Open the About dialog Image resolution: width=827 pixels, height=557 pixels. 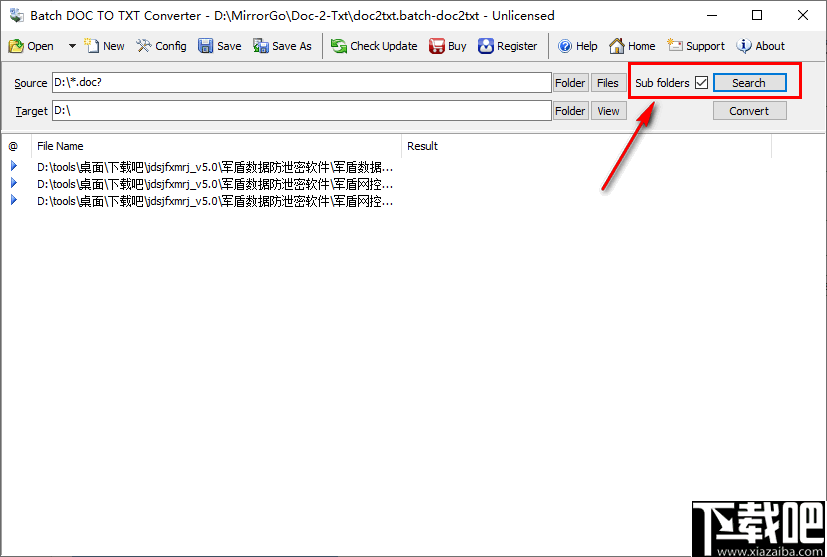click(x=761, y=46)
